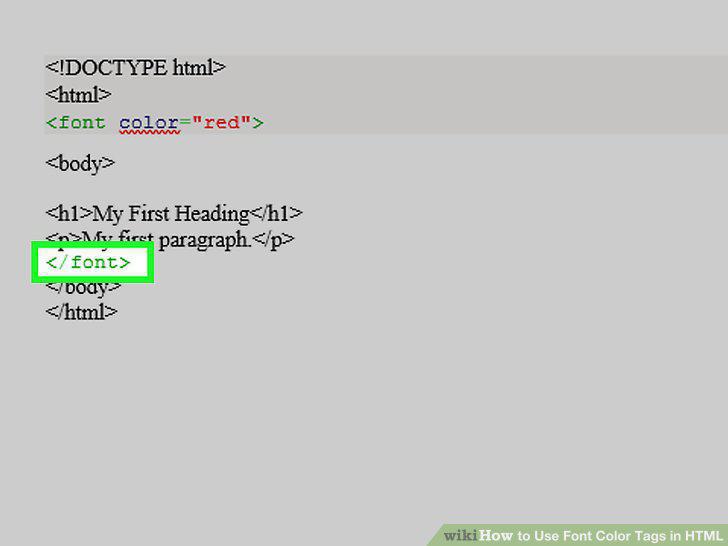
Task: Place cursor on the closing </body> tag
Action: [x=84, y=288]
